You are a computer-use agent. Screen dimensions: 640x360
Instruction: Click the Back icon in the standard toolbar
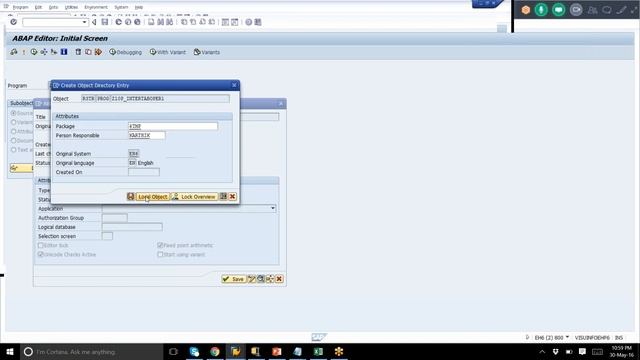pyautogui.click(x=118, y=22)
